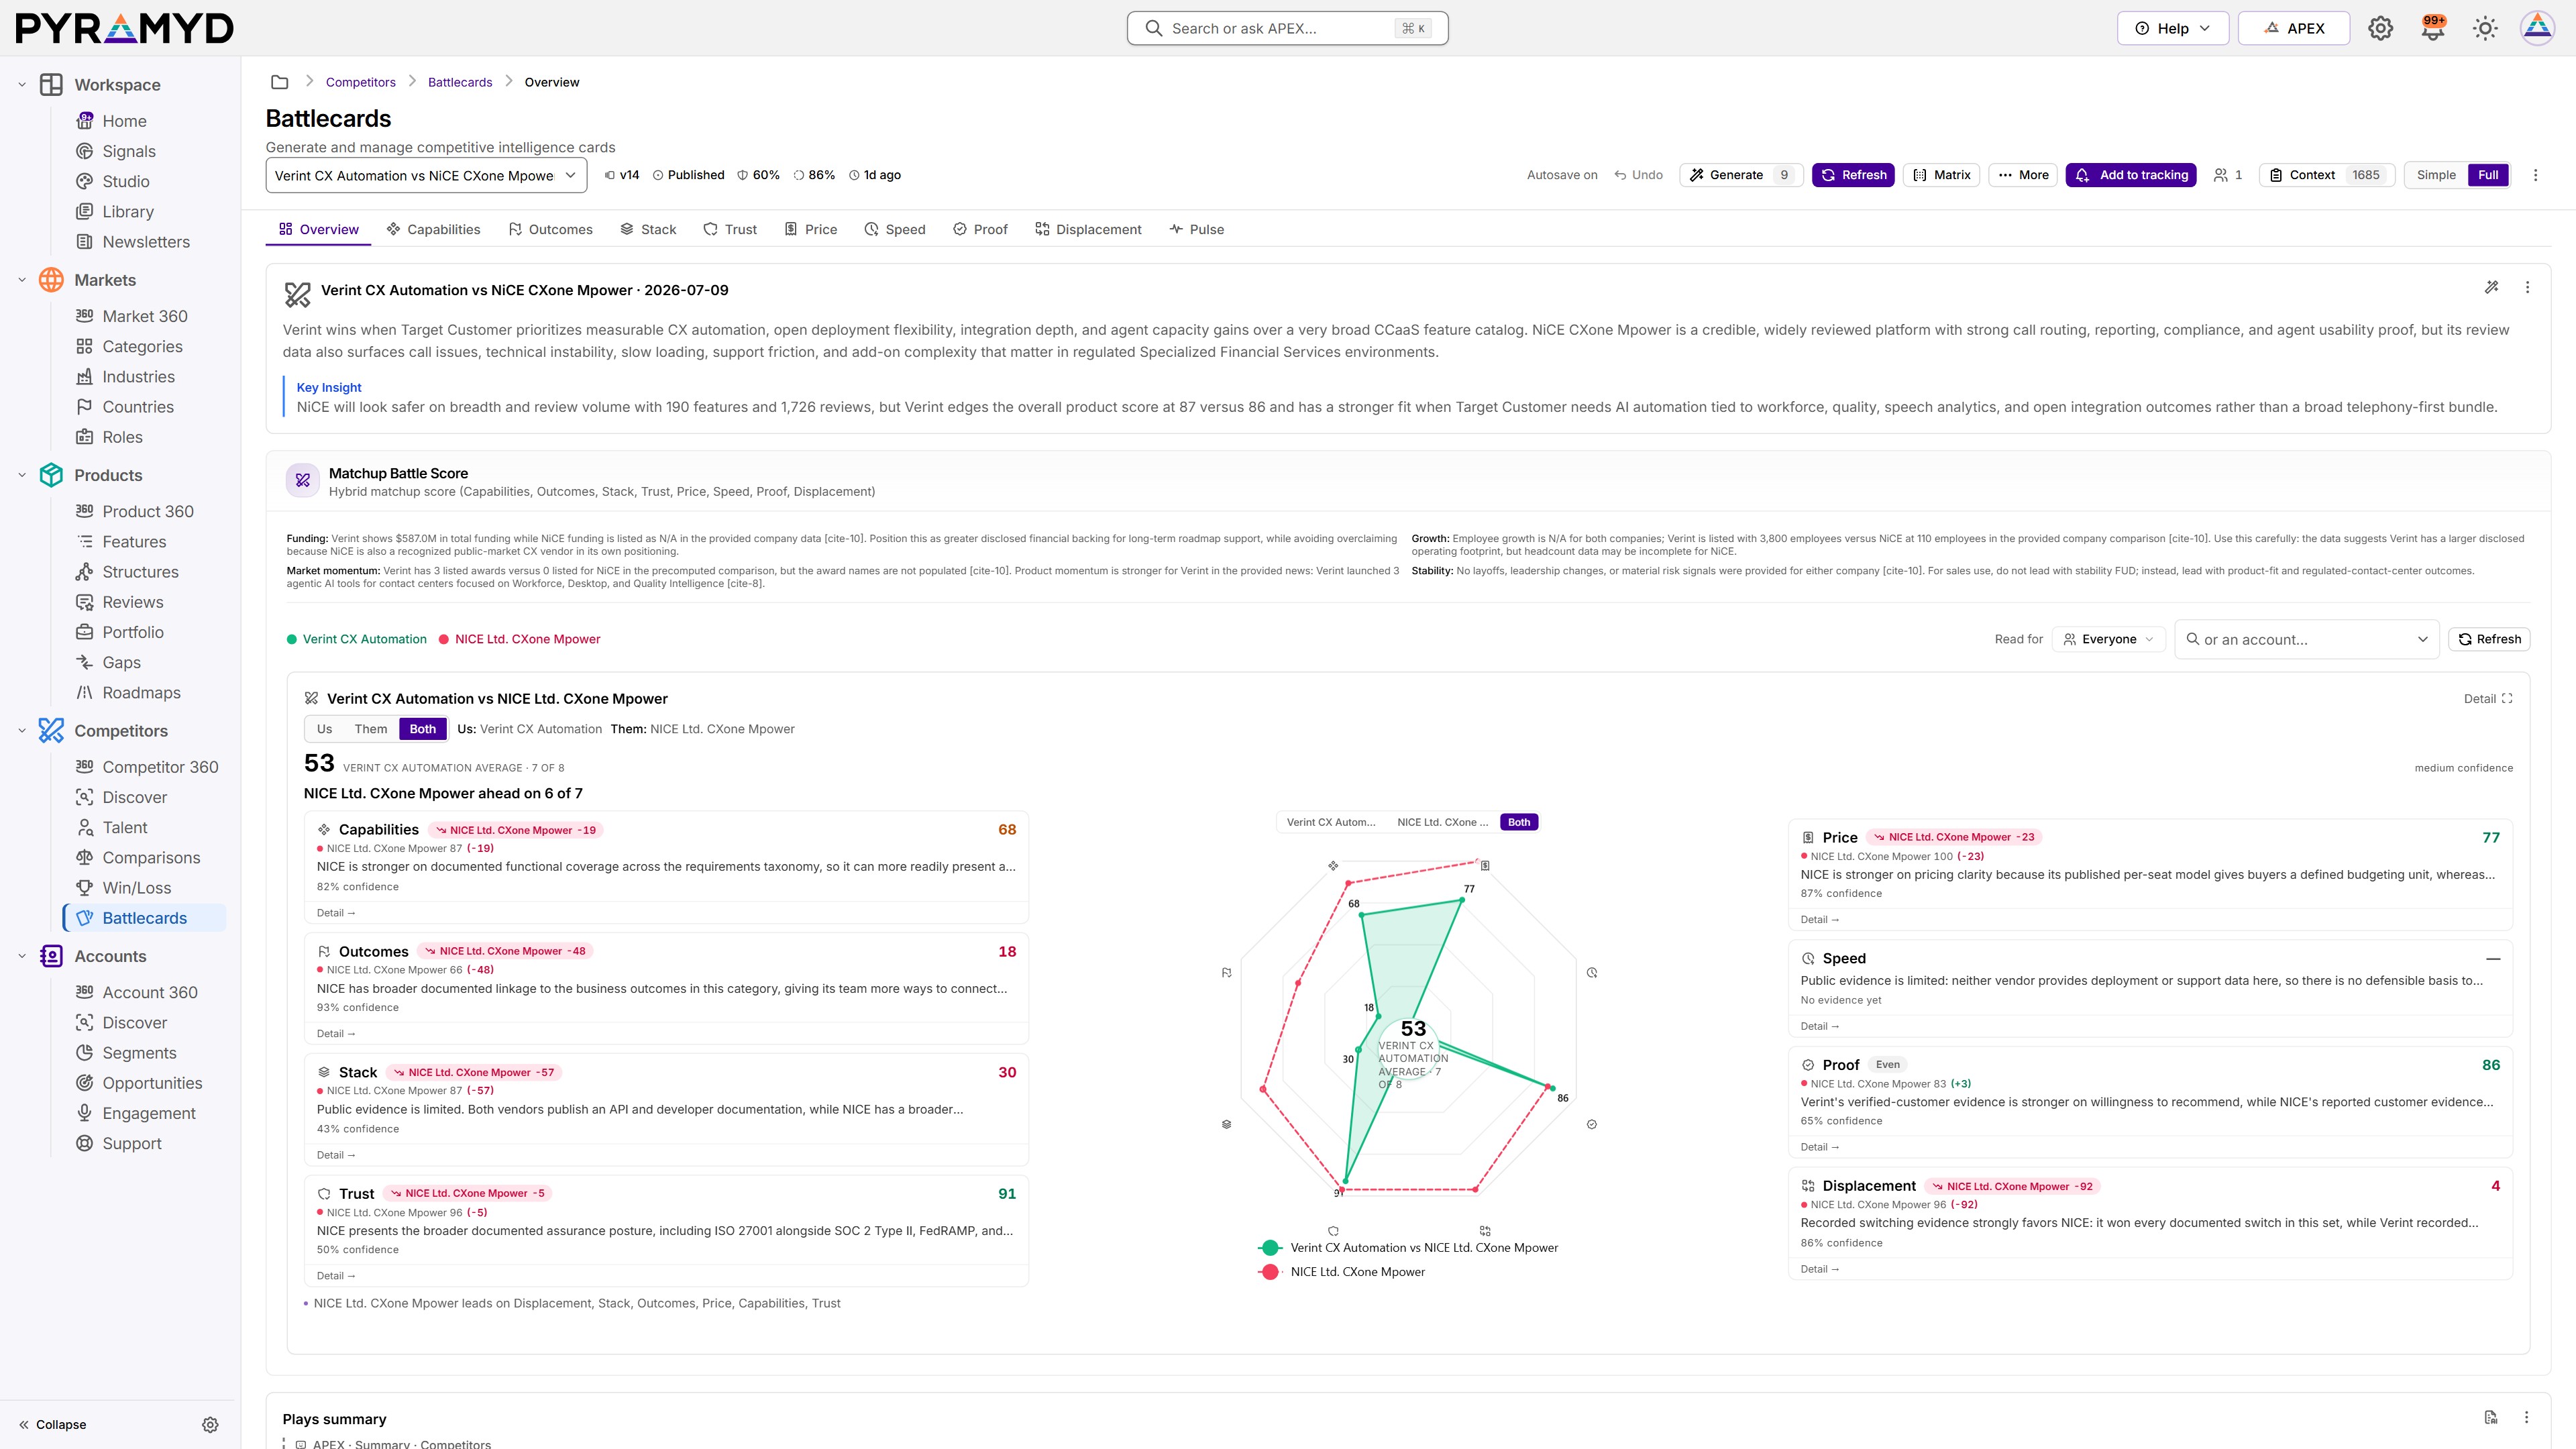Click the collaborators icon showing 1
Screen dimensions: 2576x1449
[x=2228, y=175]
